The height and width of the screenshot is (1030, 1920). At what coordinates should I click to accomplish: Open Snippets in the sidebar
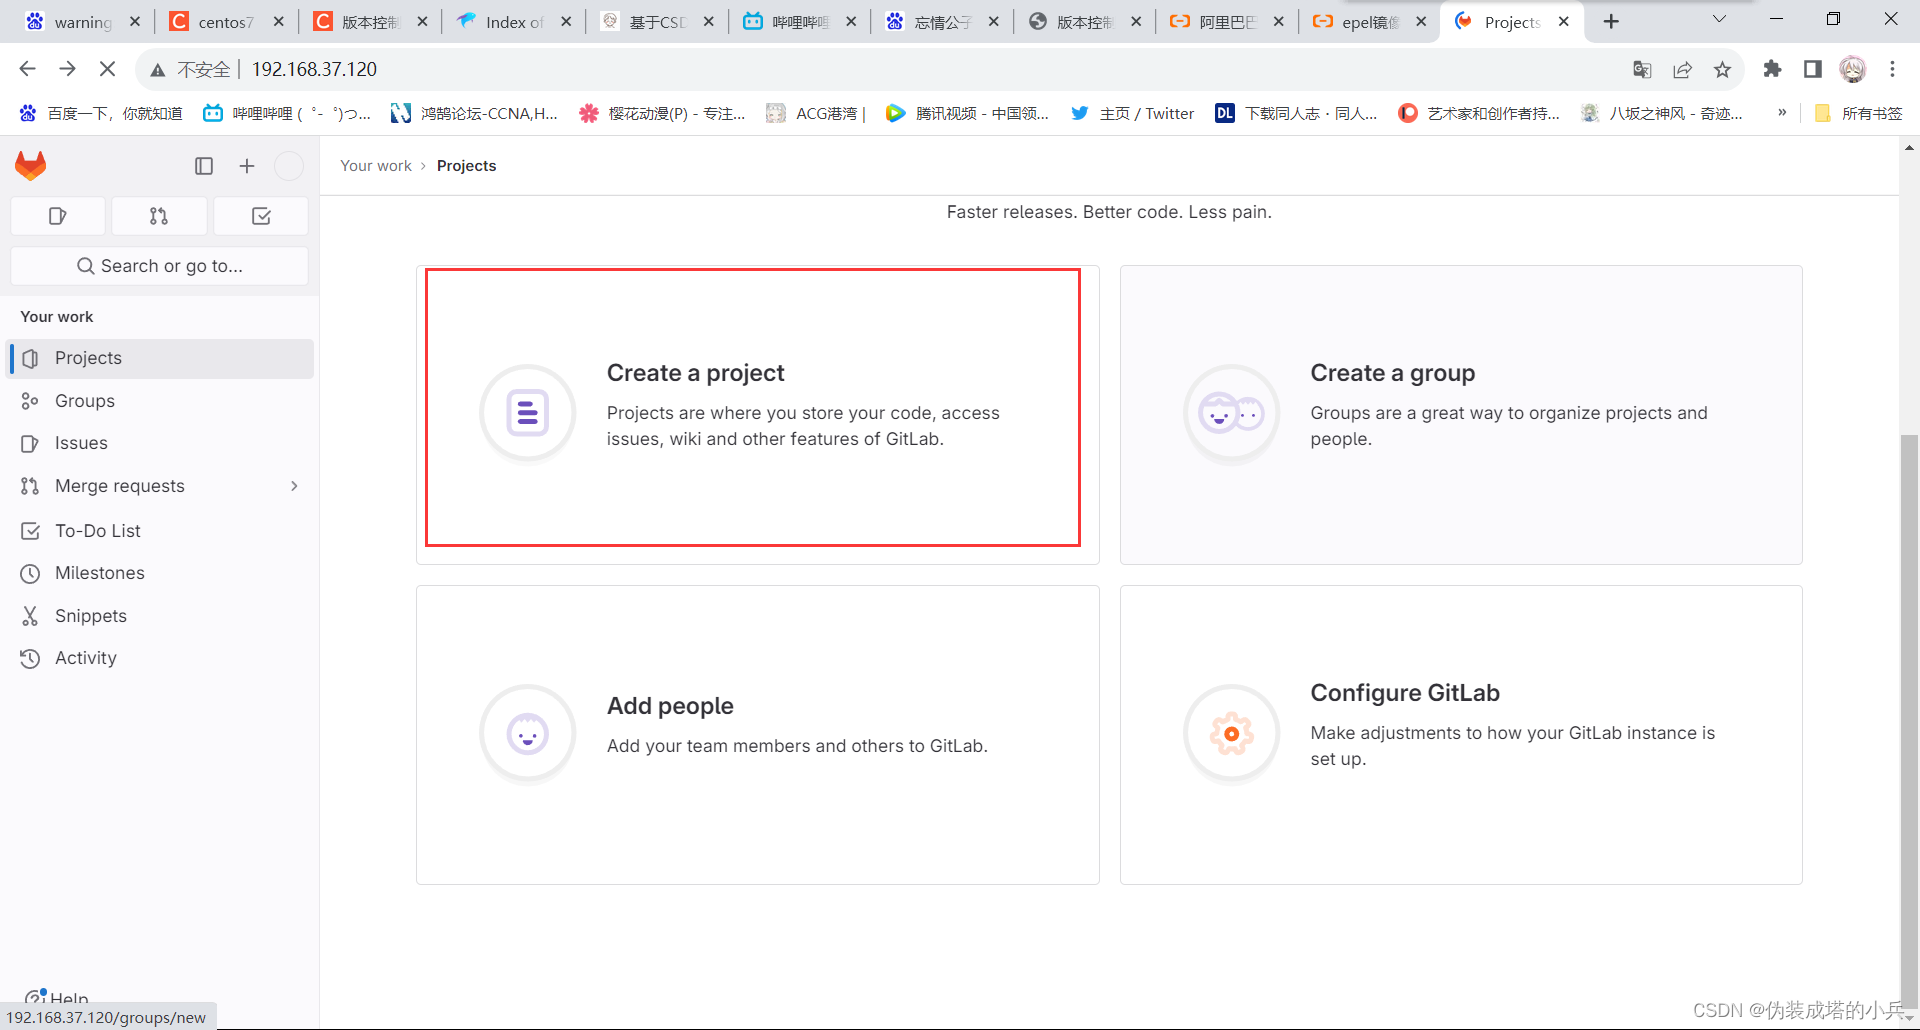161,616
